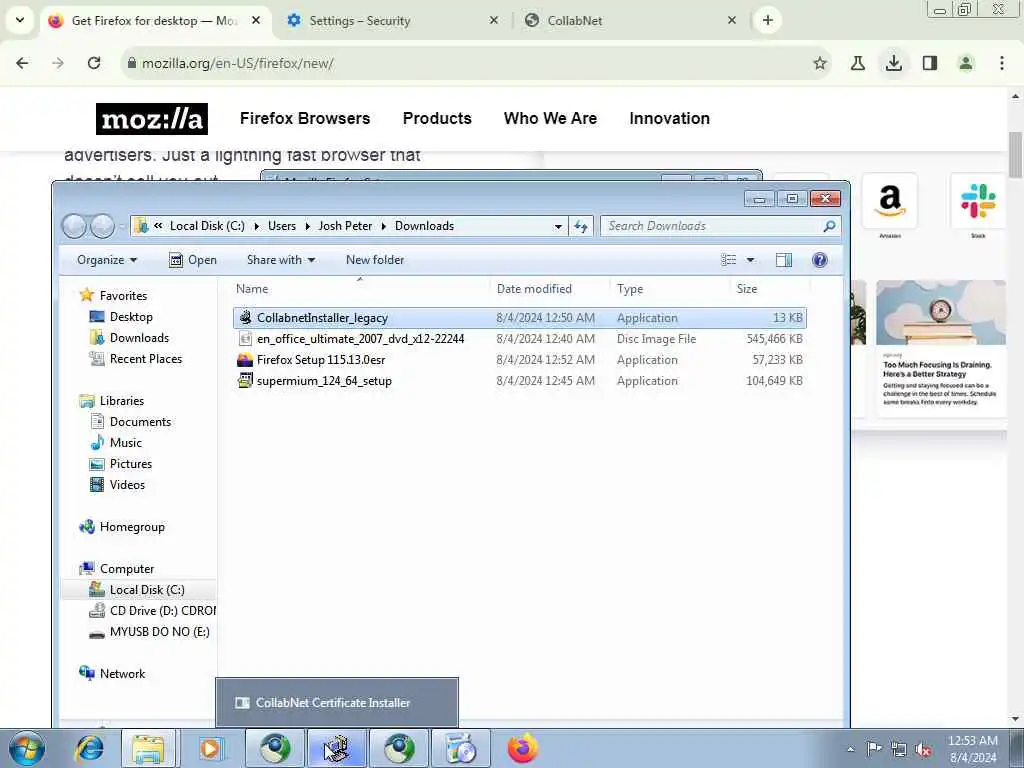This screenshot has height=768, width=1024.
Task: Open tab search chevron in Chrome
Action: (x=20, y=20)
